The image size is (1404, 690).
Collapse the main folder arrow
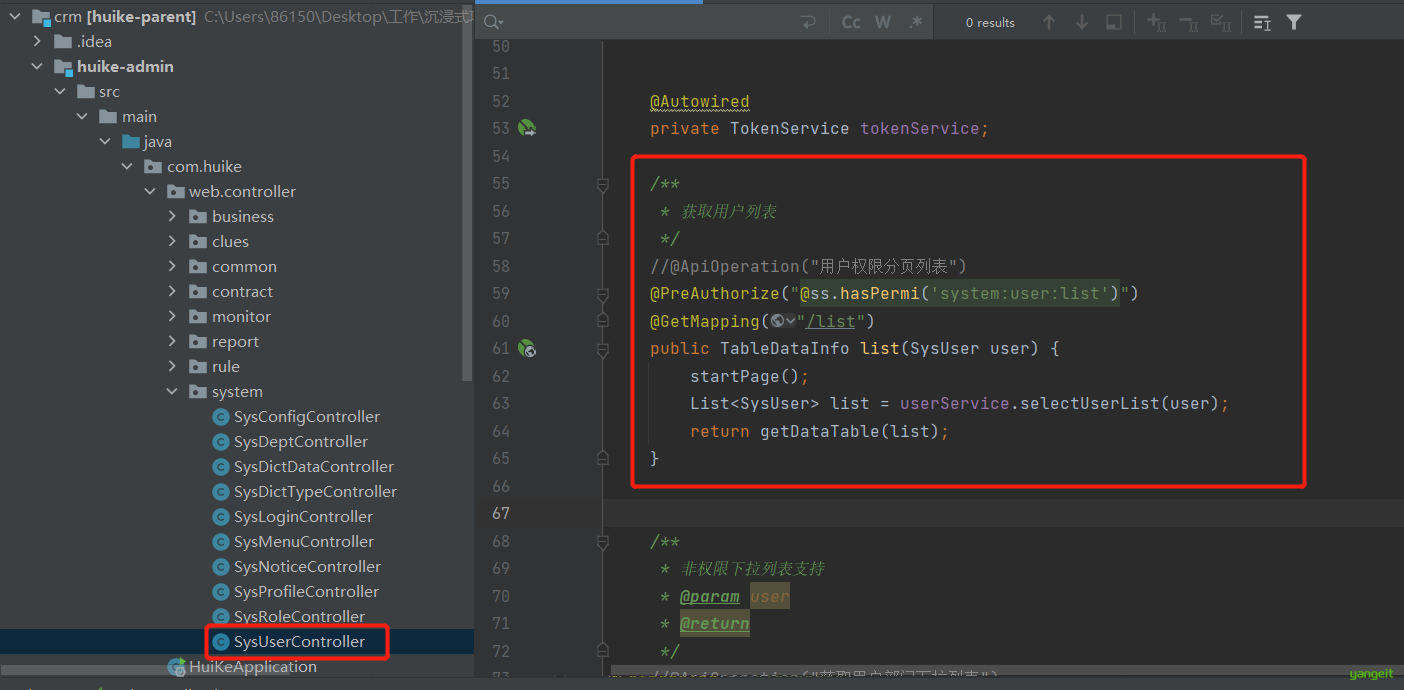tap(82, 117)
